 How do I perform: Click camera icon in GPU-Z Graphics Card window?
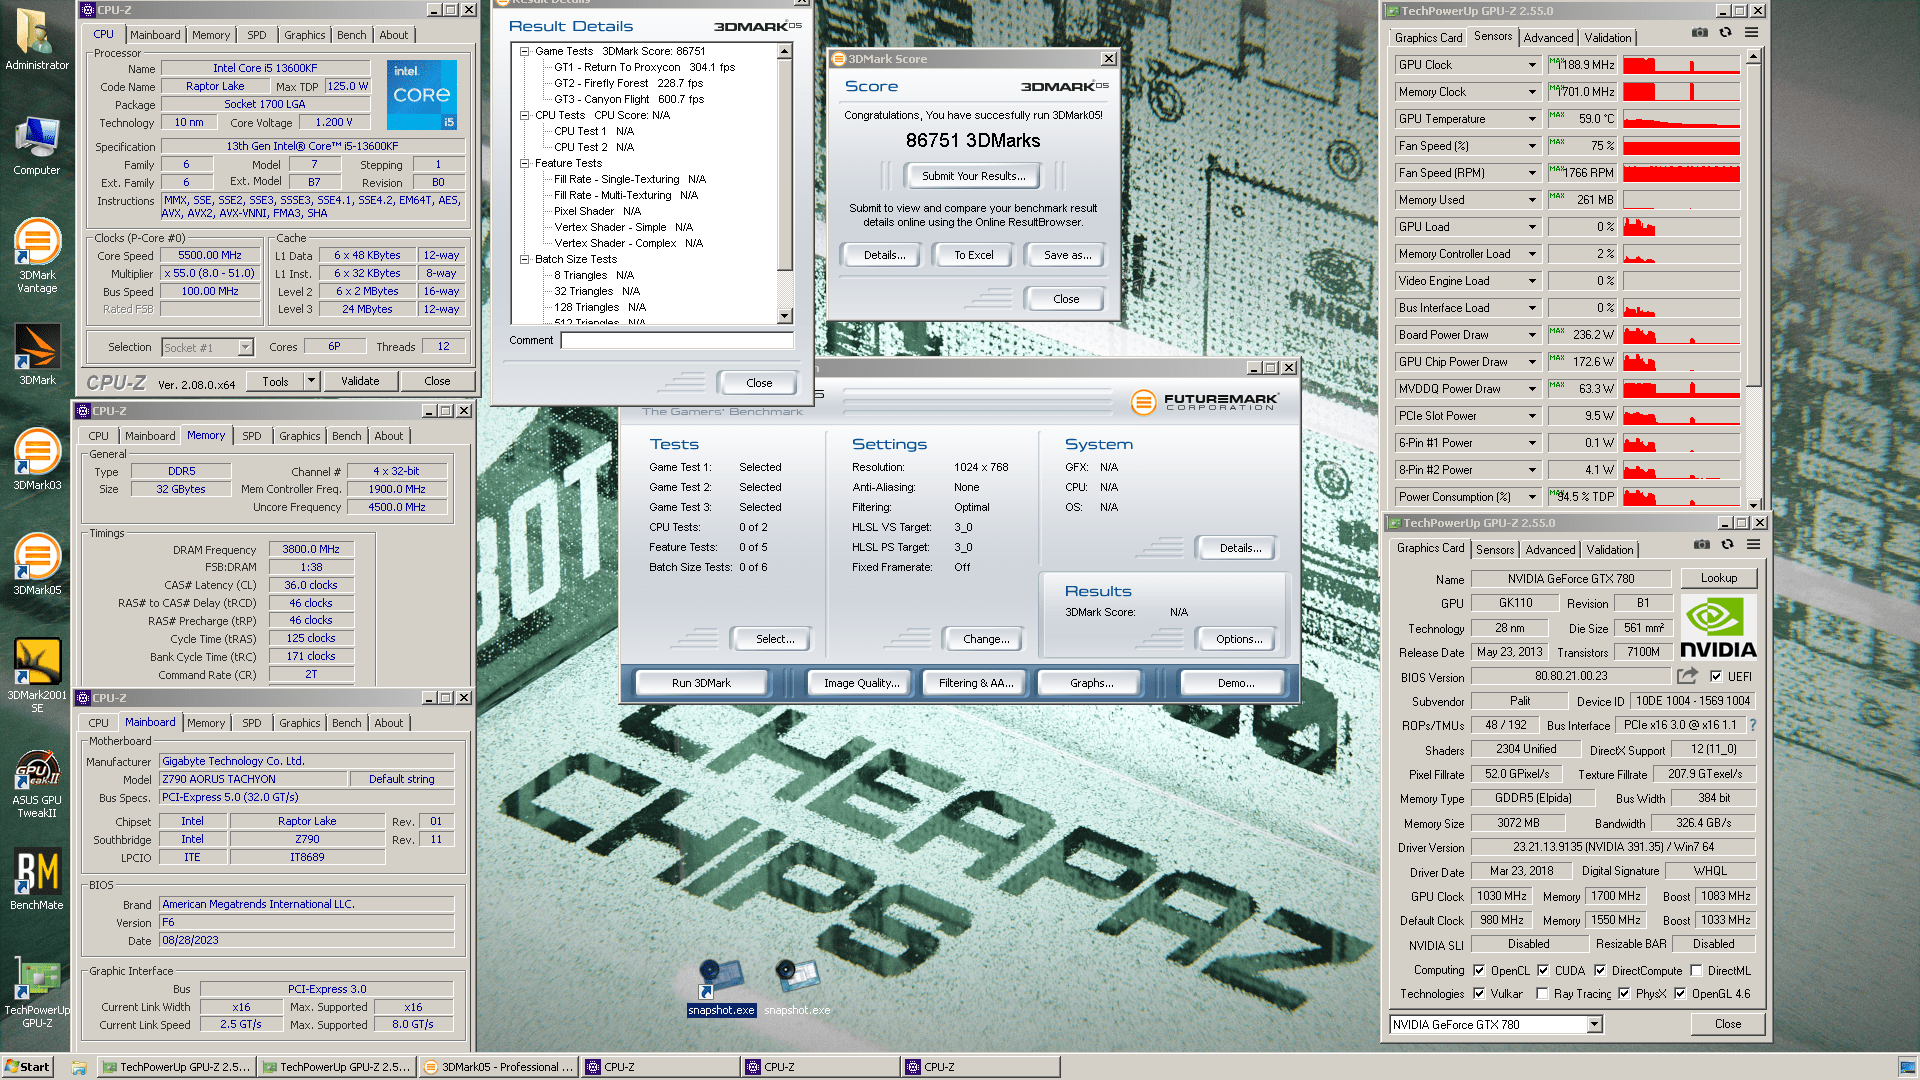1702,545
